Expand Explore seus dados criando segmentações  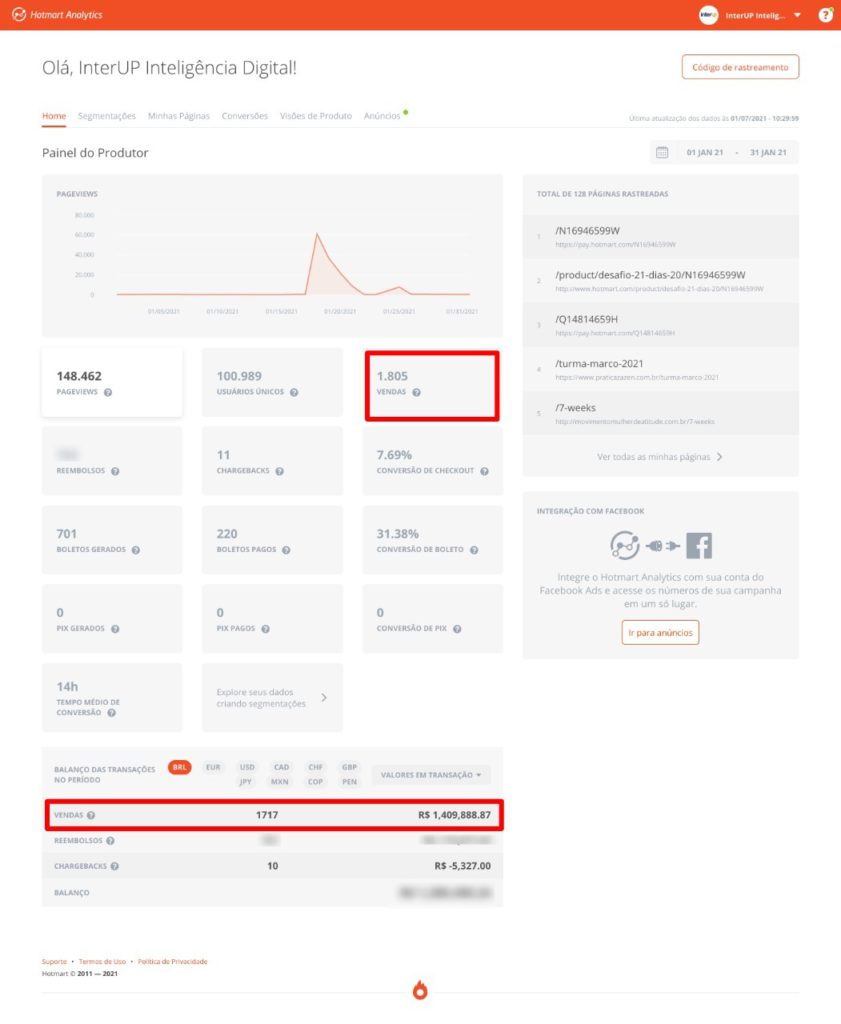click(272, 698)
